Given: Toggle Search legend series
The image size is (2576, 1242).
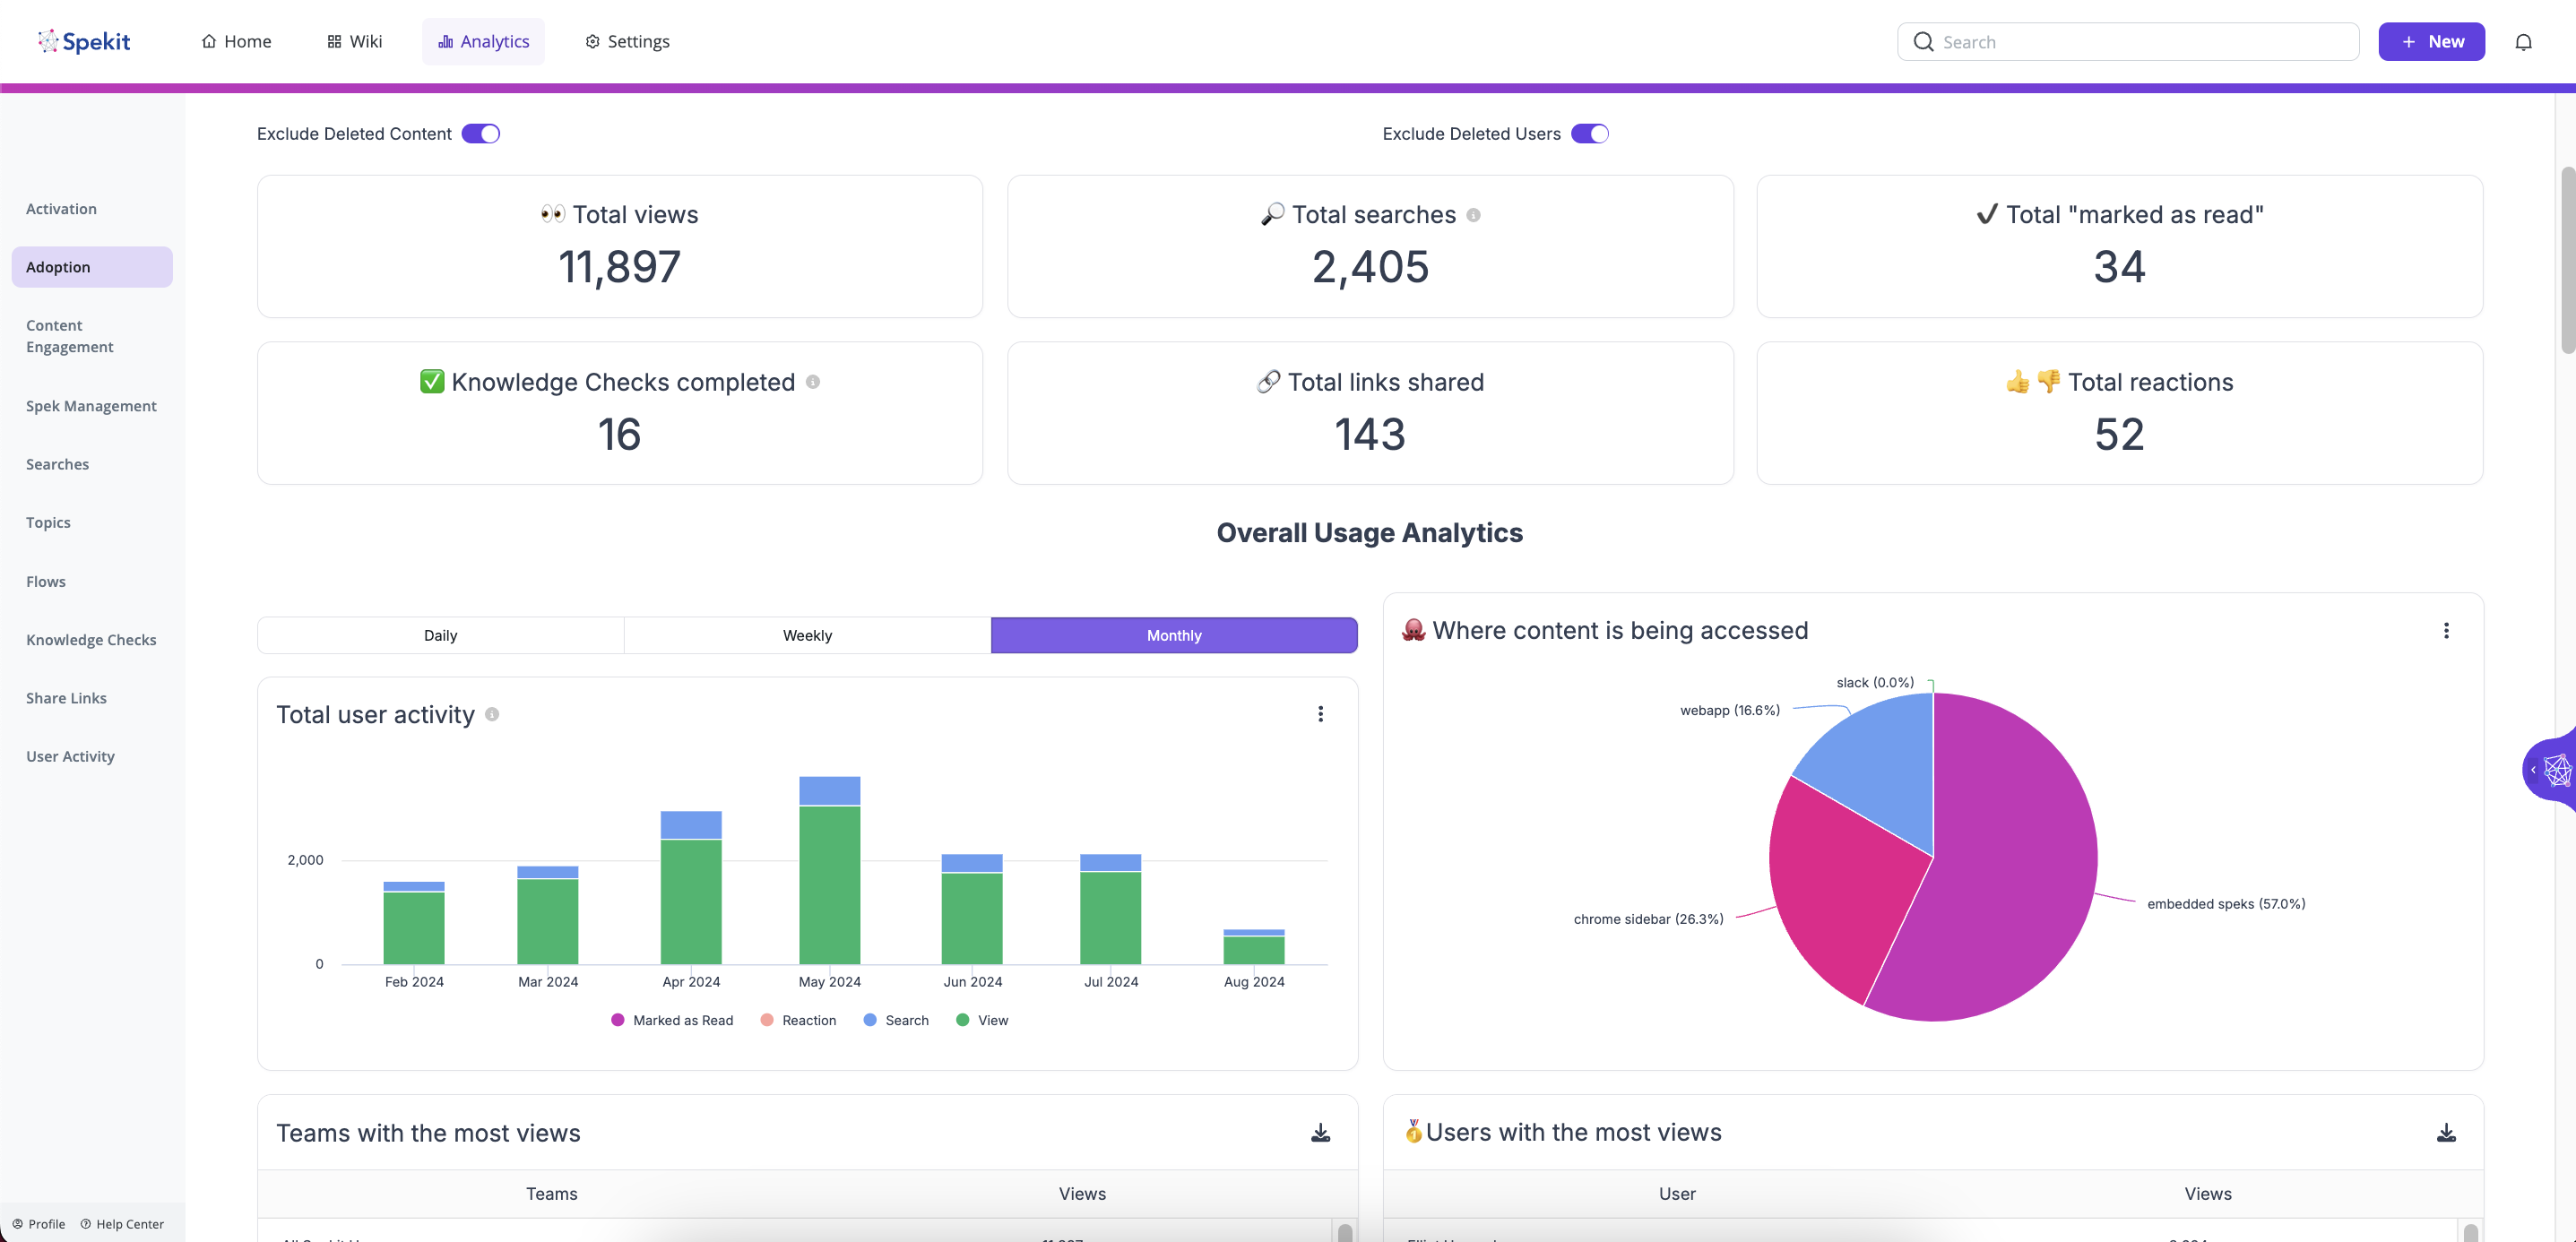Looking at the screenshot, I should [x=896, y=1020].
